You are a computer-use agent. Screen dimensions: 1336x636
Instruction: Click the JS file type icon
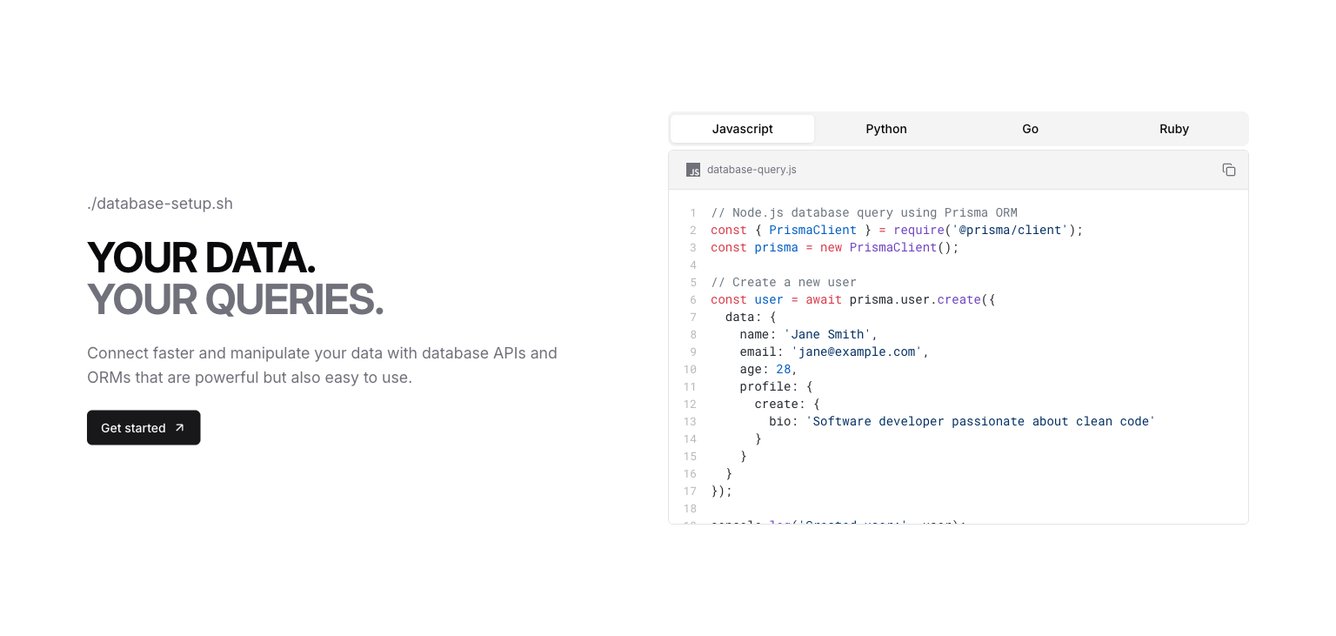click(x=693, y=170)
